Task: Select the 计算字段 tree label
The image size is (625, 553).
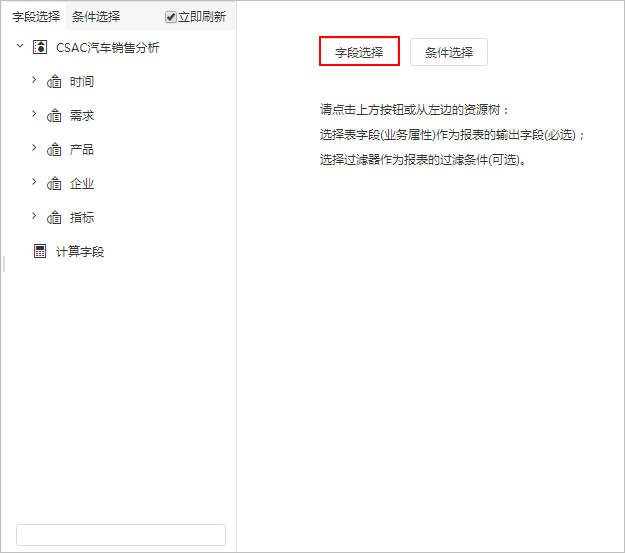Action: [80, 252]
